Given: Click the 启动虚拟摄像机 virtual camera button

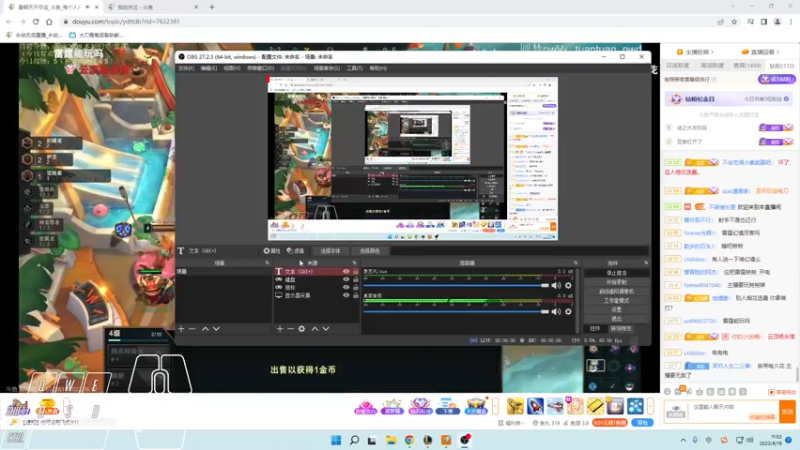Looking at the screenshot, I should pyautogui.click(x=616, y=291).
